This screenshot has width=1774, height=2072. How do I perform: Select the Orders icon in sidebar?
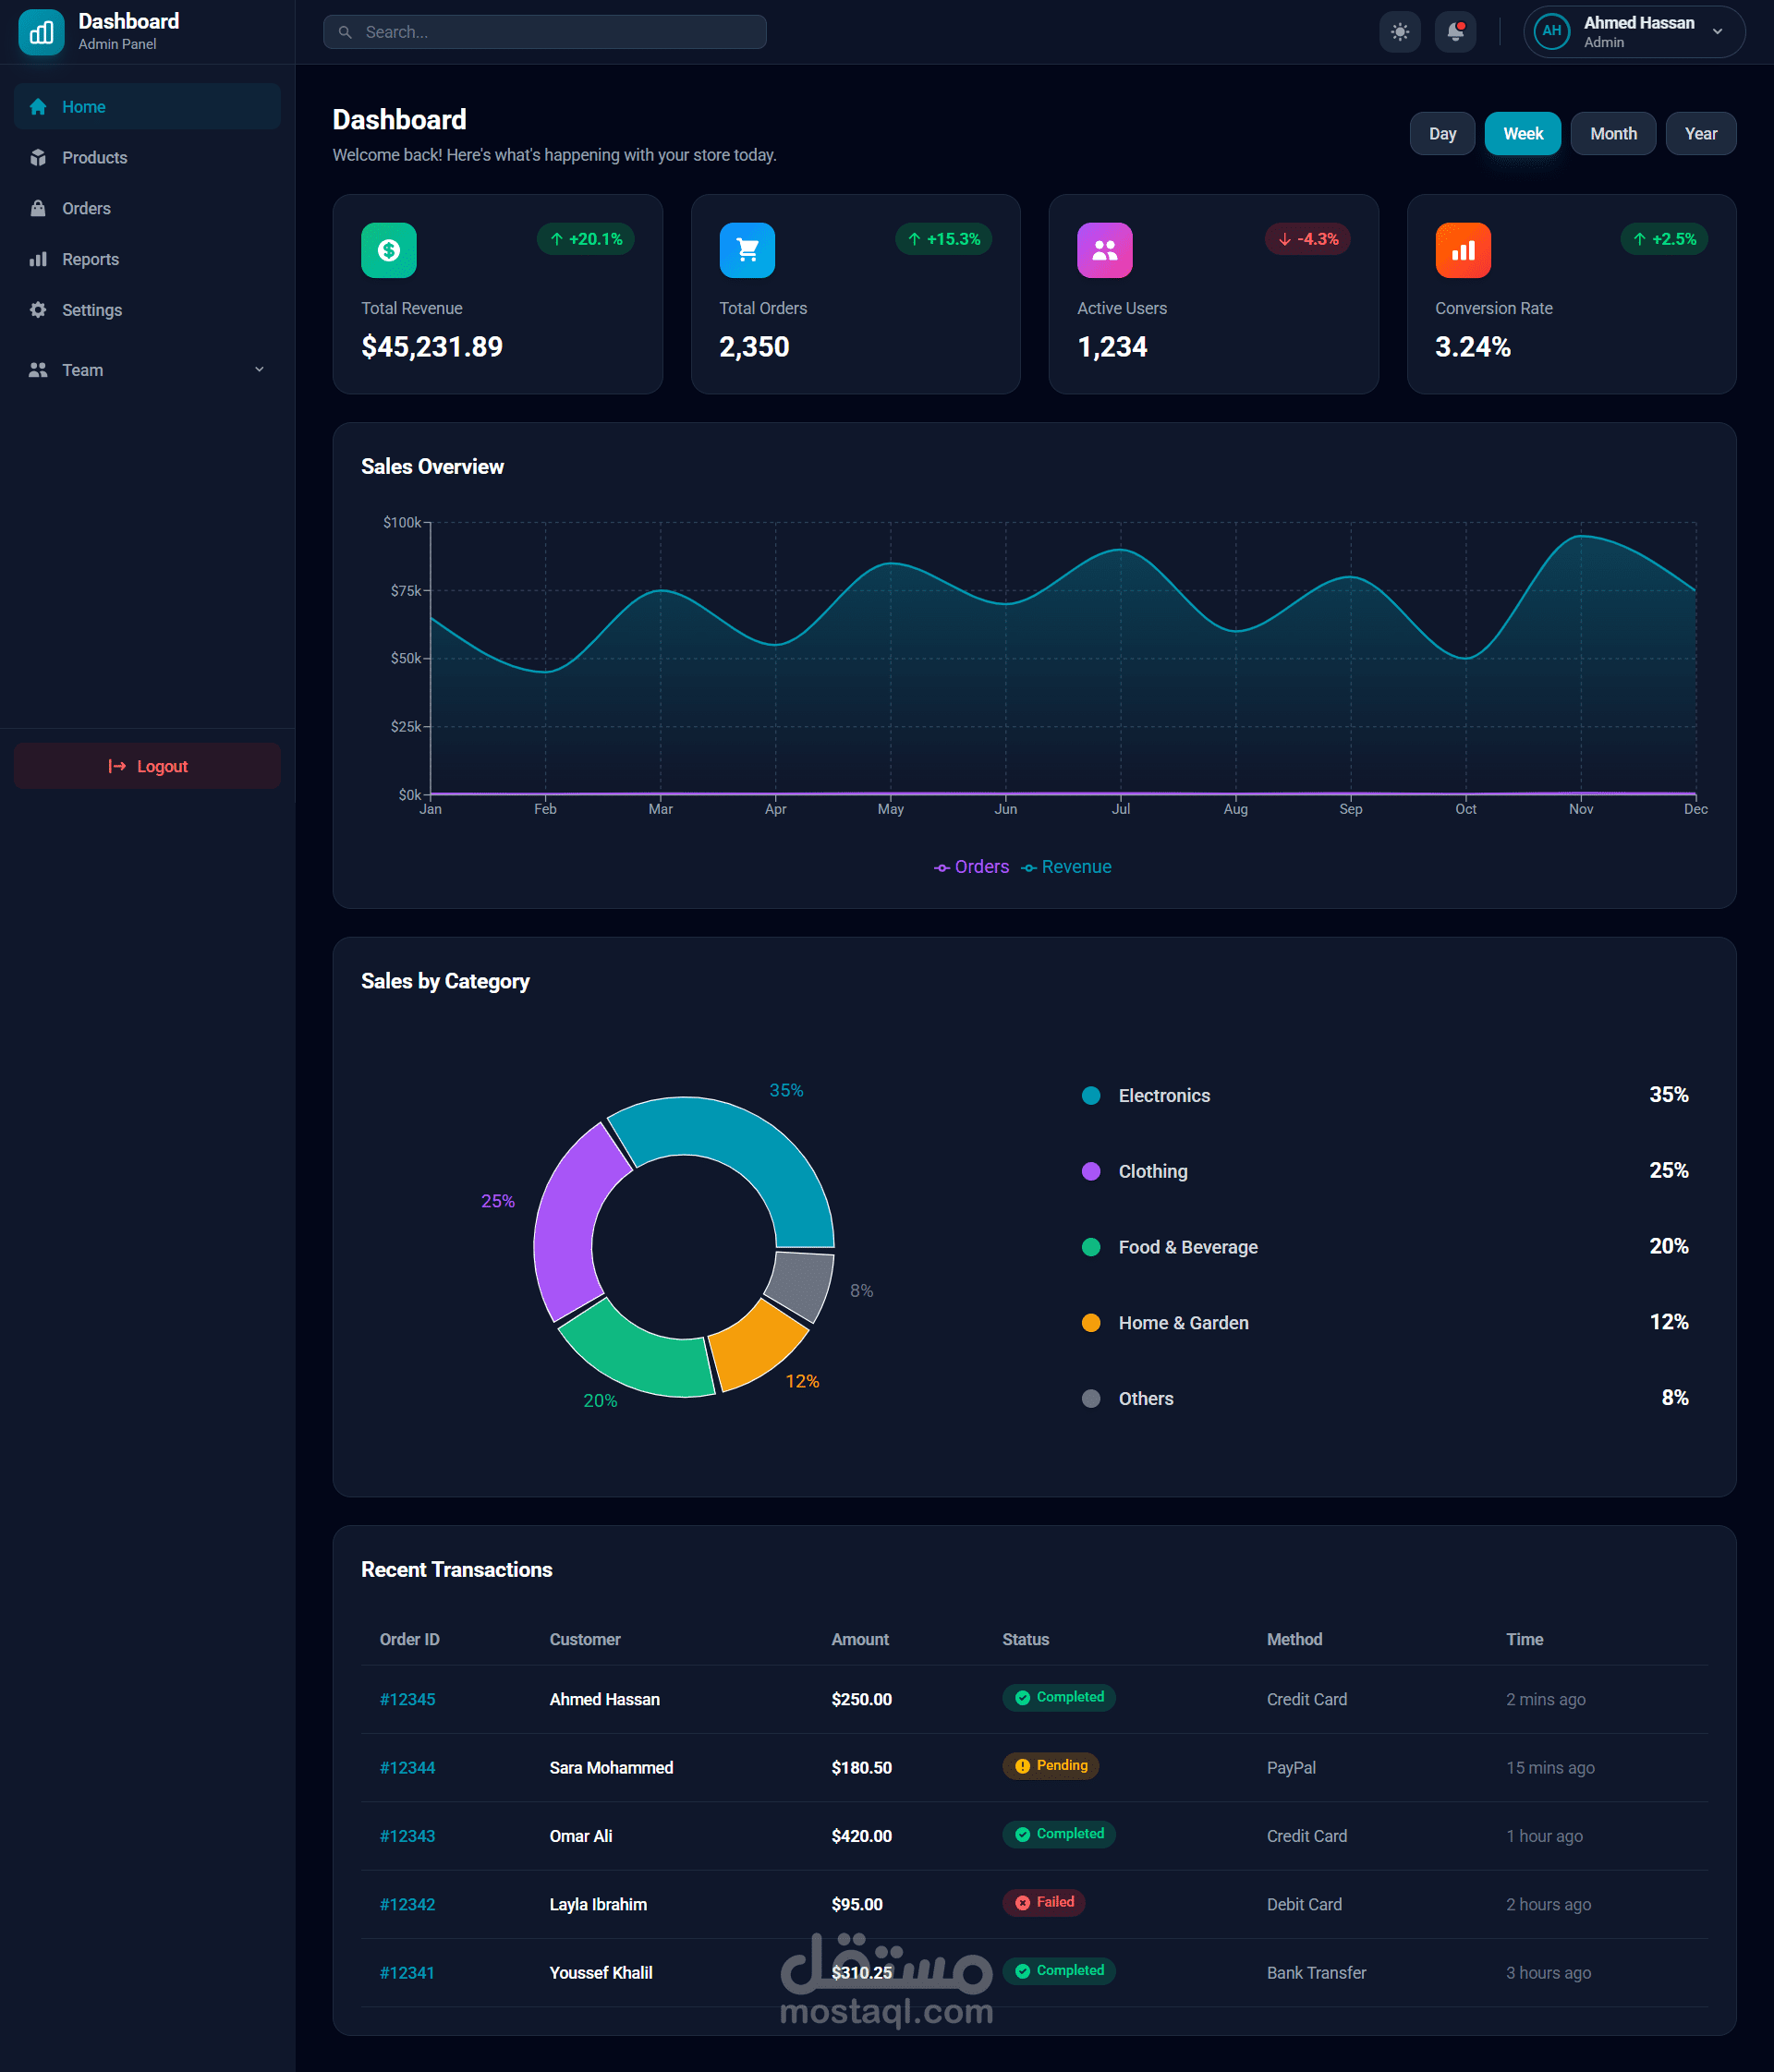click(38, 208)
